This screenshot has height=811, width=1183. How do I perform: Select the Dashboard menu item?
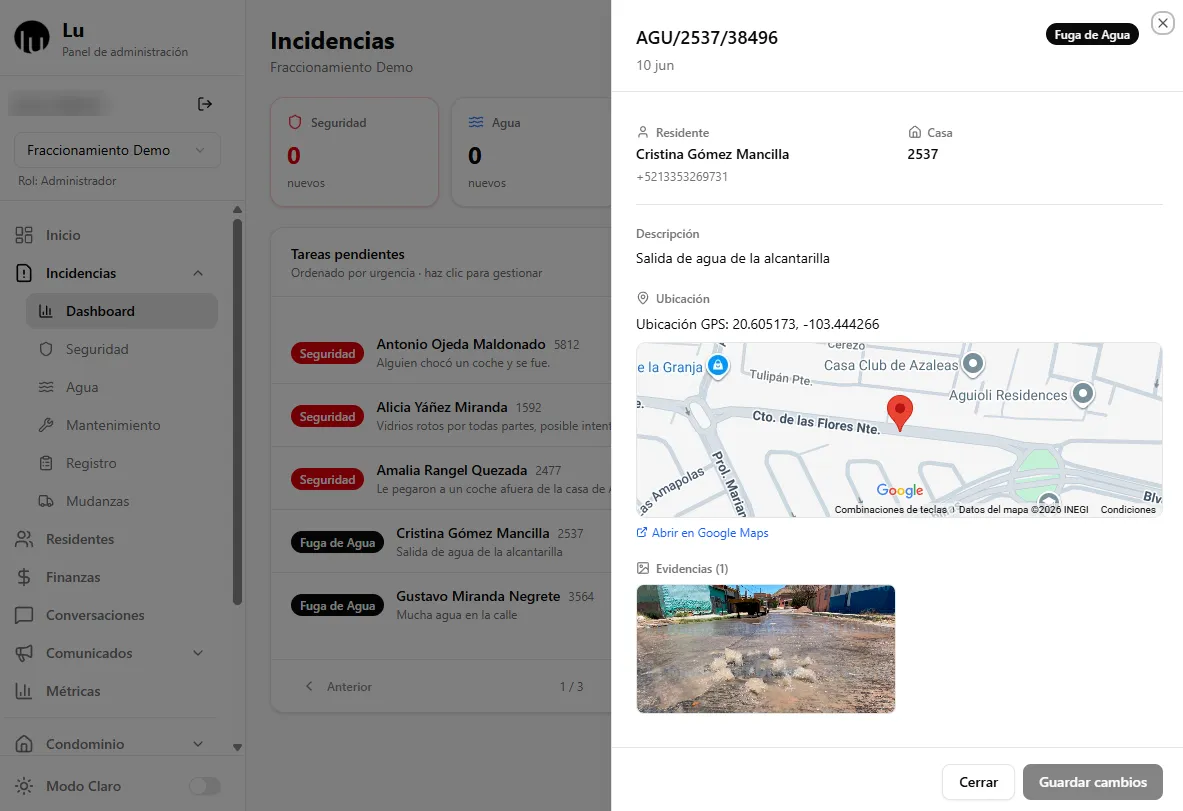pyautogui.click(x=122, y=311)
